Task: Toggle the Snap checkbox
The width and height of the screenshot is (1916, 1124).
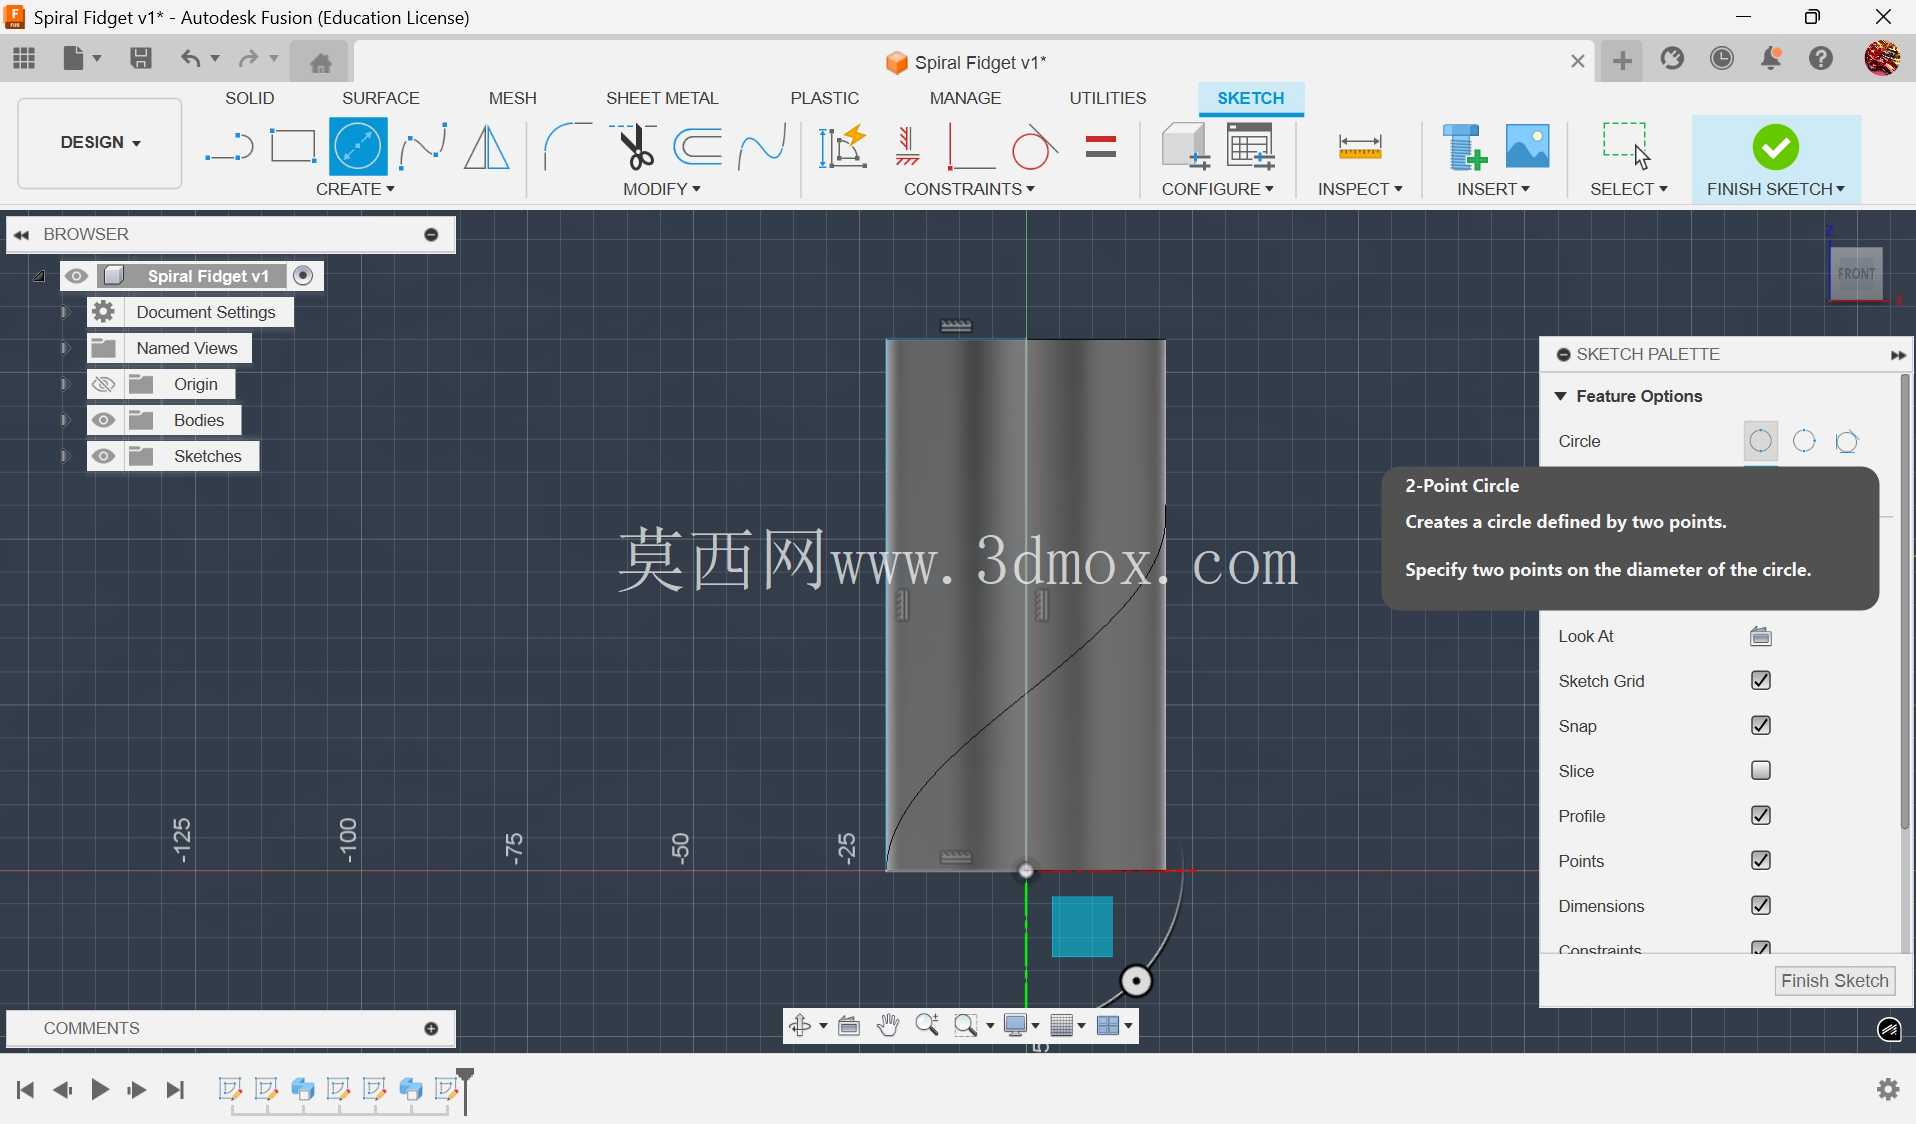Action: pos(1761,726)
